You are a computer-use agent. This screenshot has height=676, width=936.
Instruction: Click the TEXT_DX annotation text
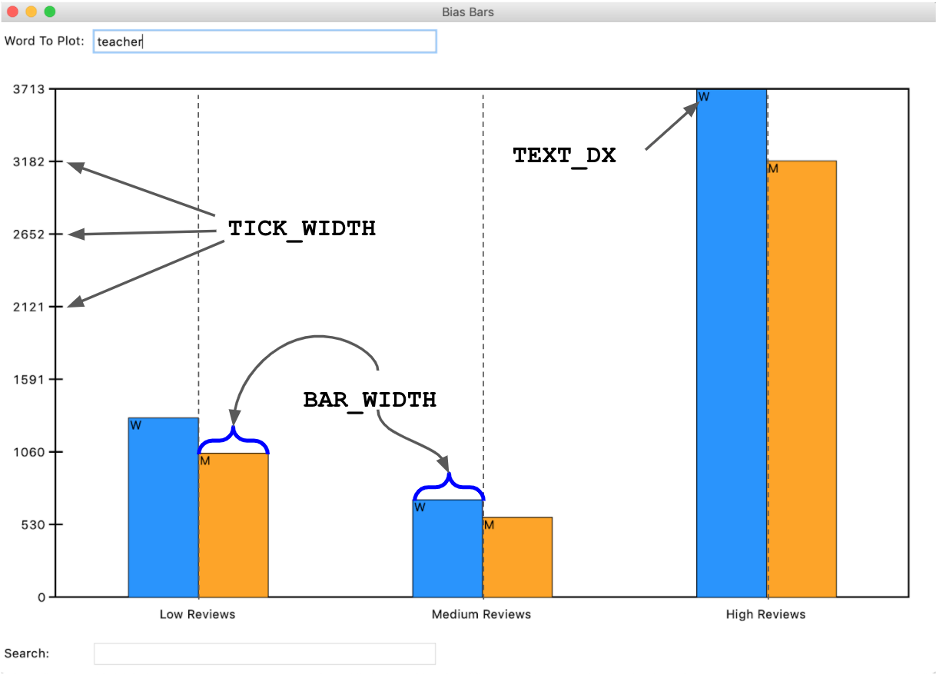point(564,155)
